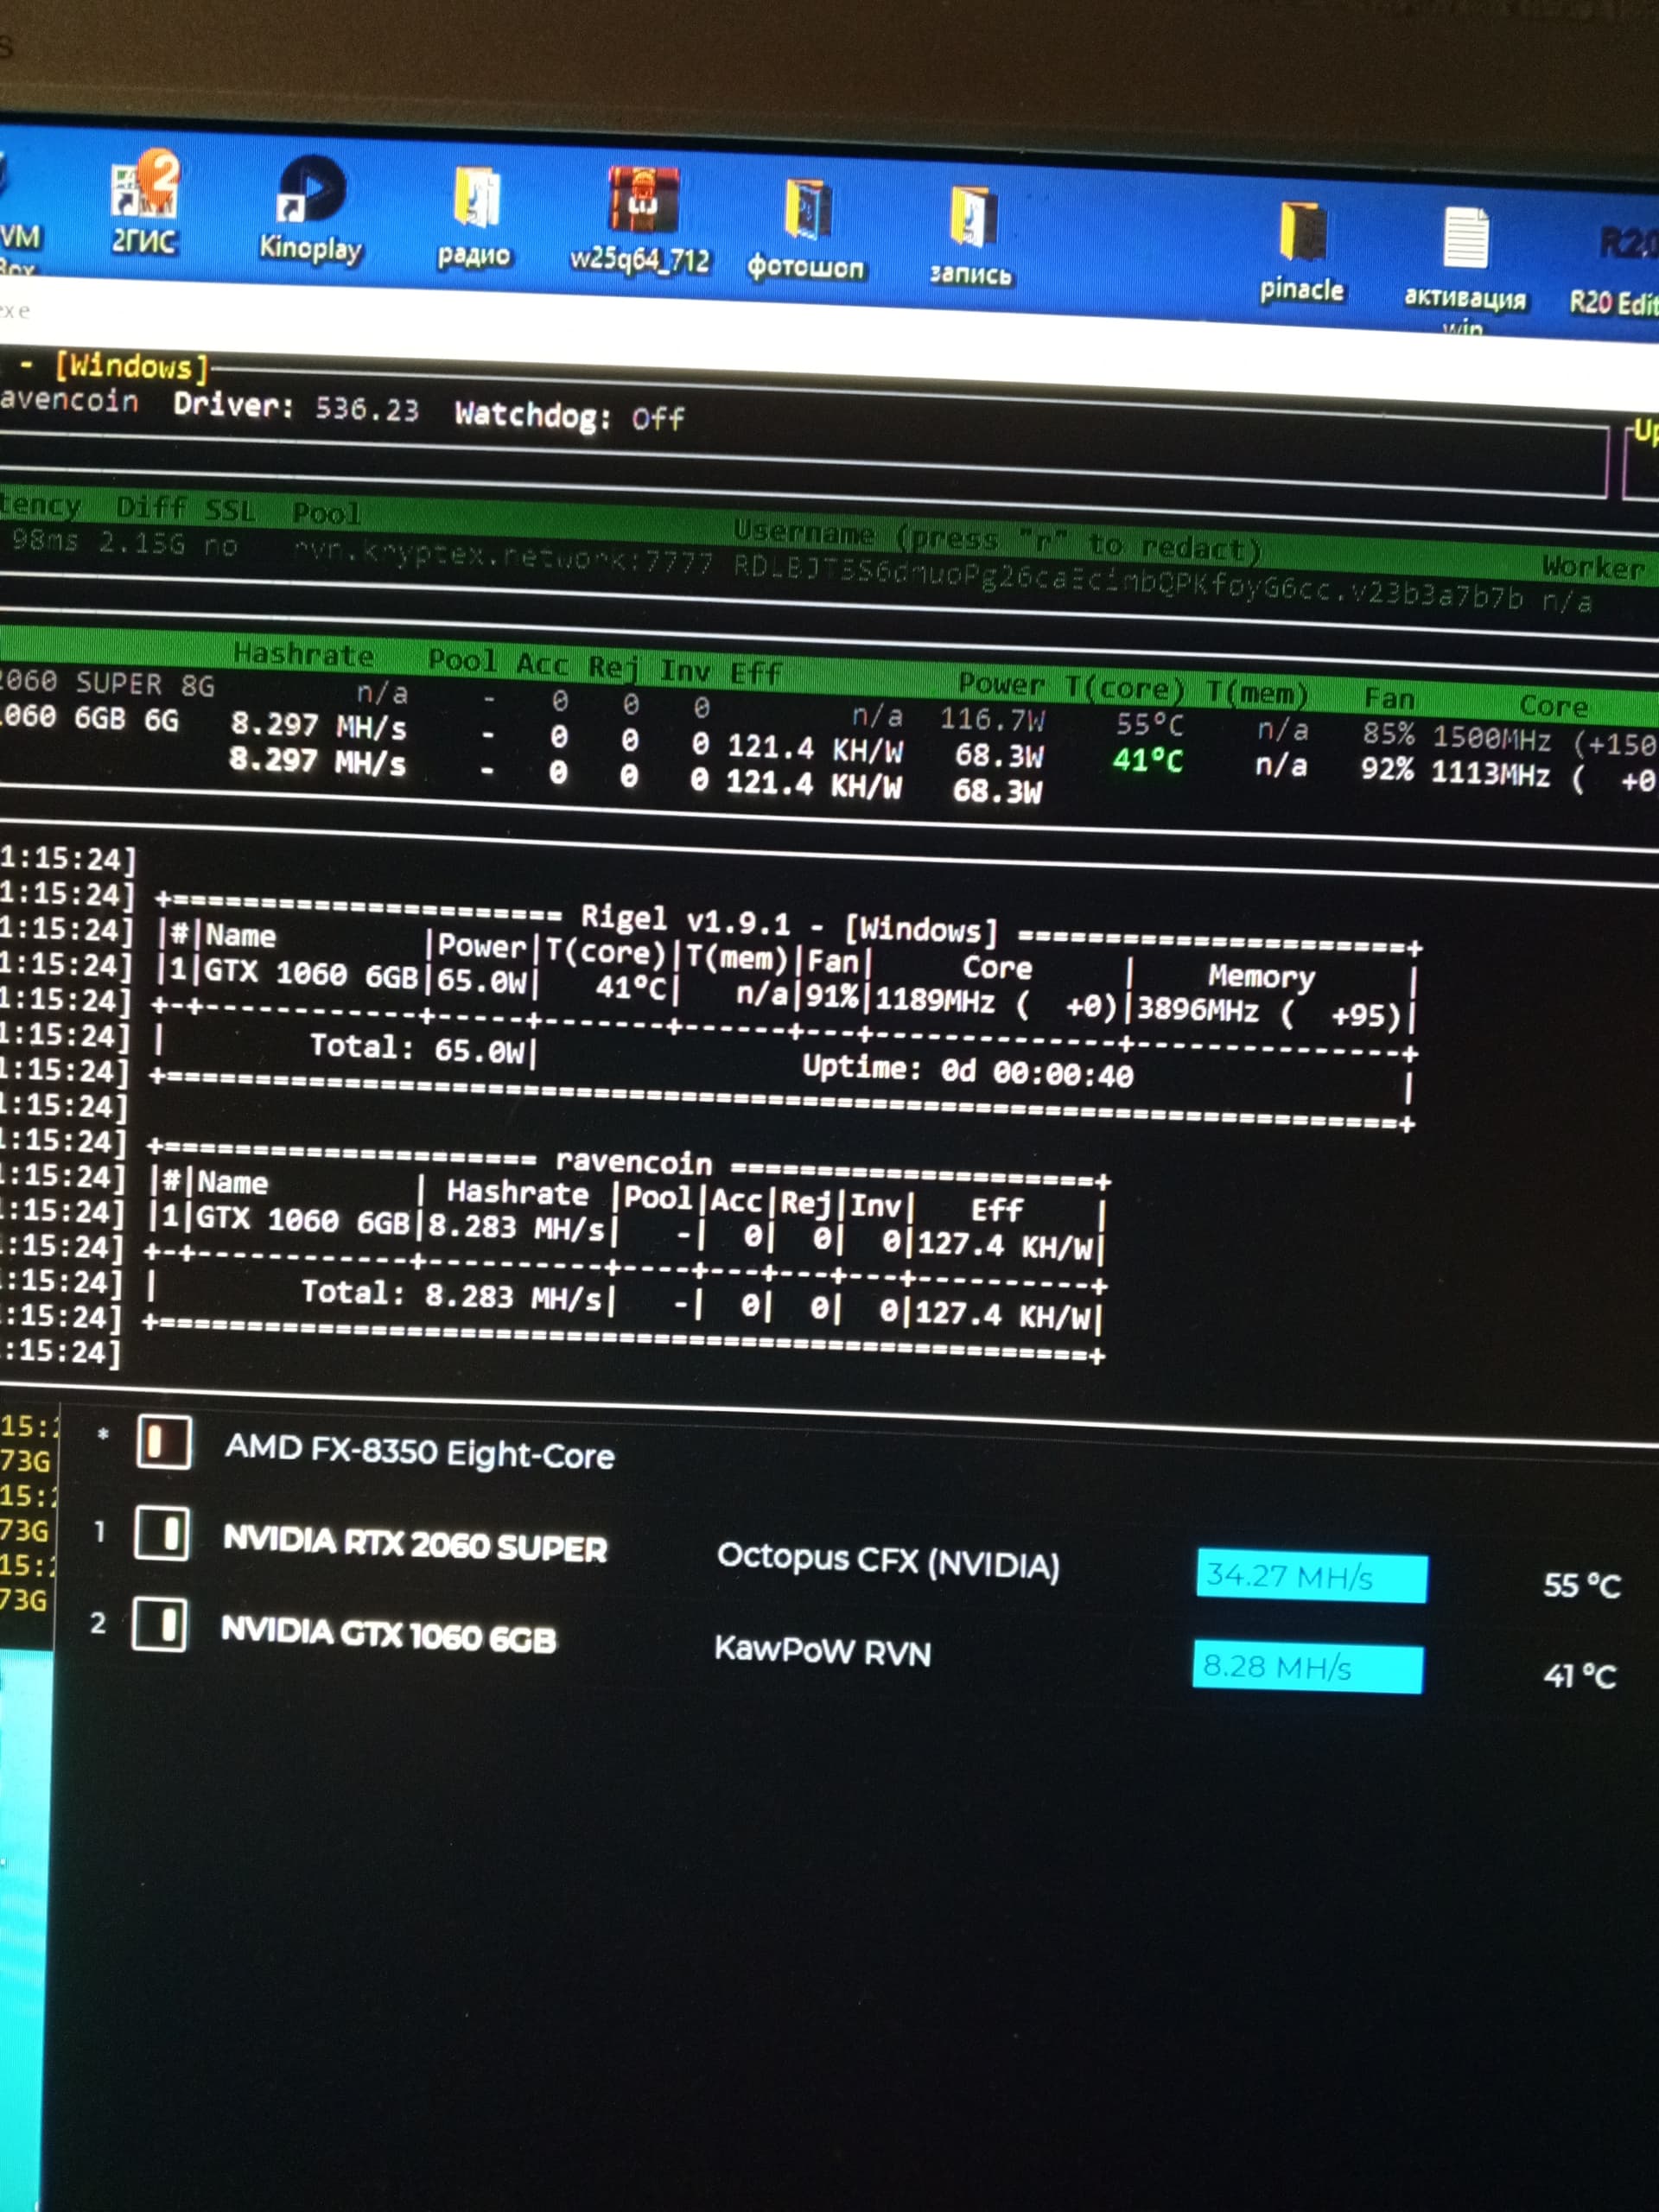
Task: Click the Driver: 536.23 value
Action: pos(296,407)
